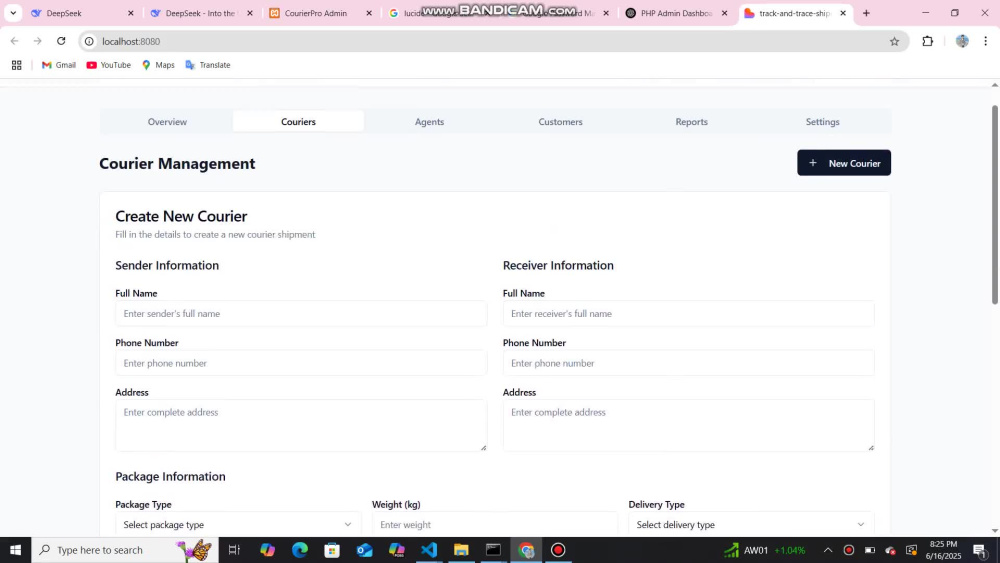Focus the receiver Full Name field

(689, 314)
